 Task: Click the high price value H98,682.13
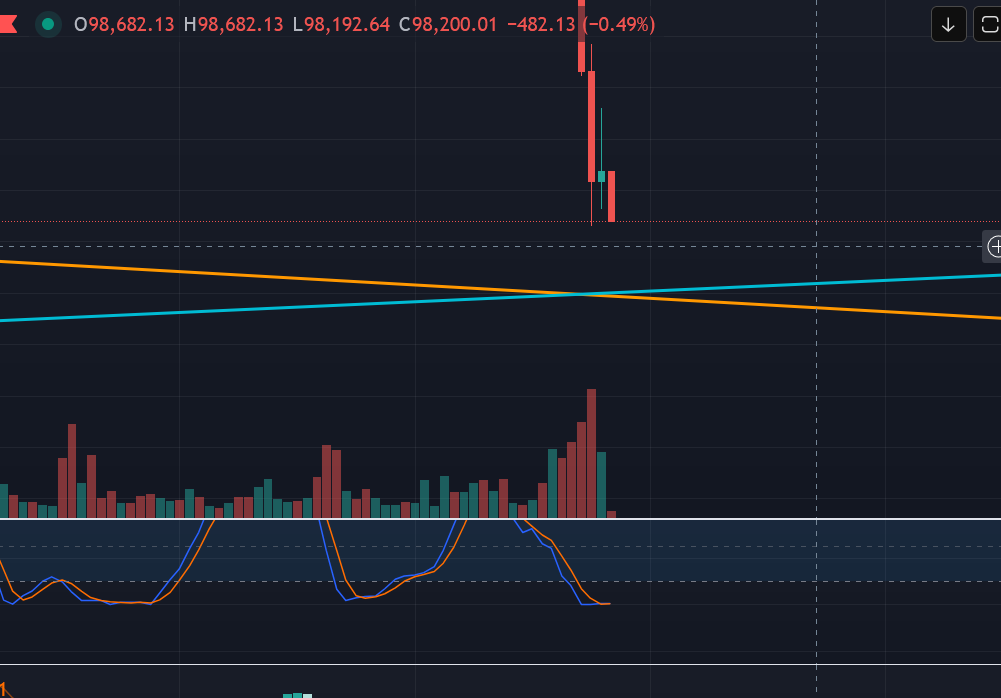[234, 24]
